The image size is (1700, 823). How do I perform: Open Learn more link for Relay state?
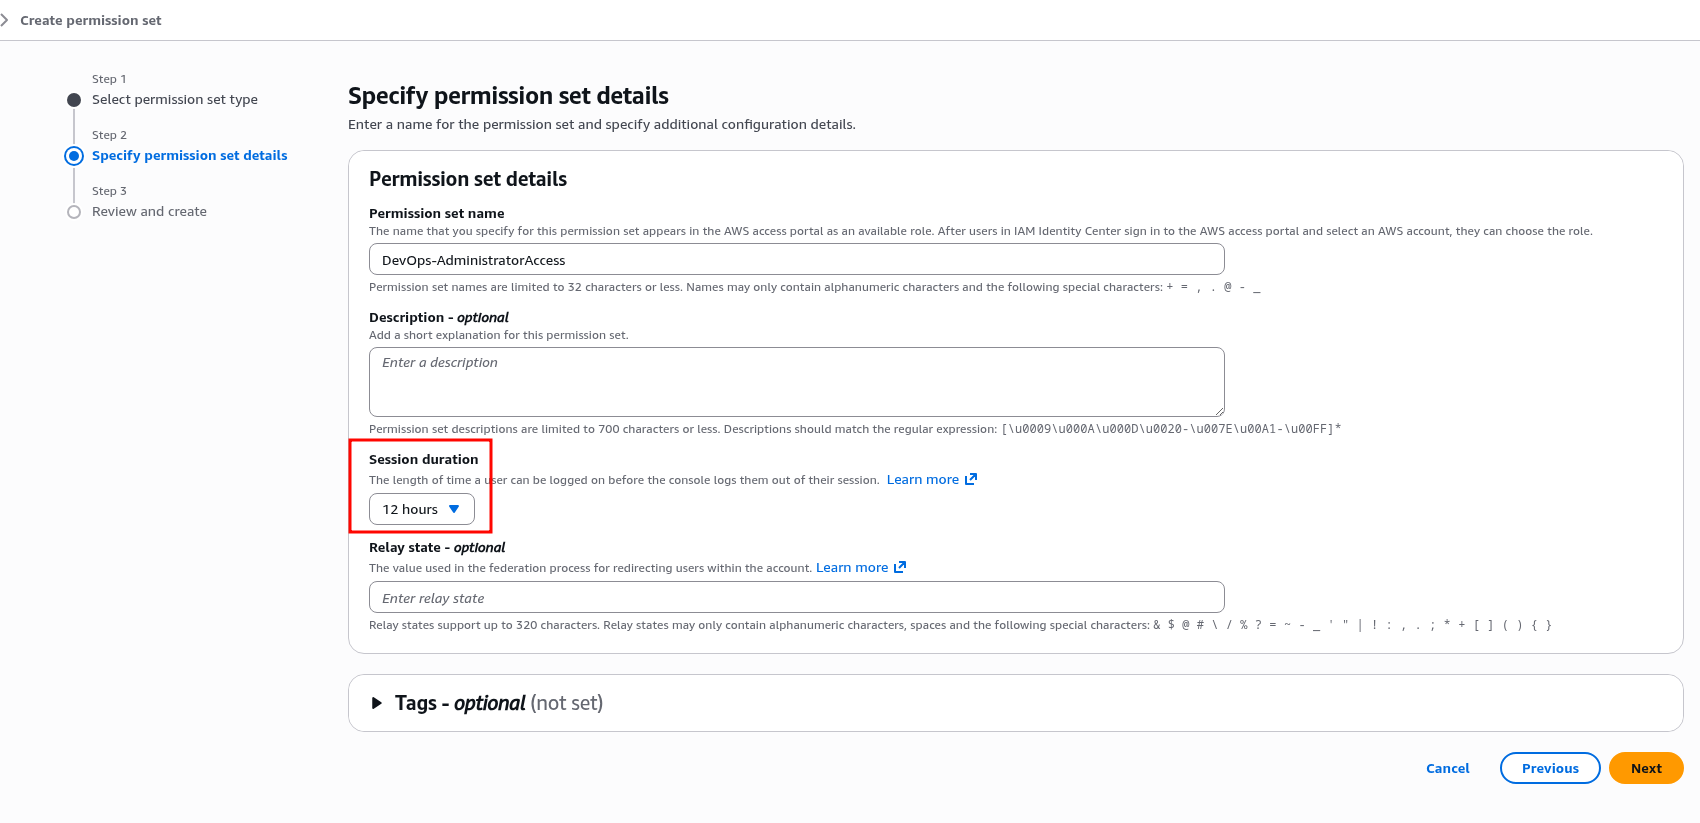click(x=851, y=568)
